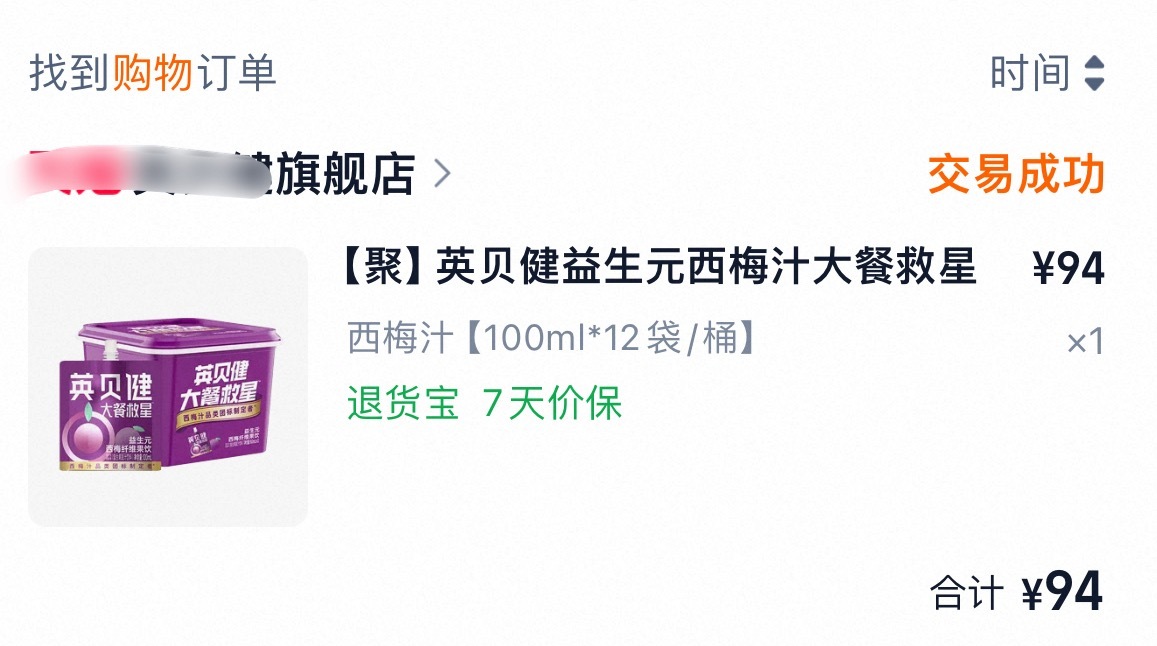This screenshot has height=646, width=1157.
Task: Click the 【聚】 tag in title
Action: 383,267
